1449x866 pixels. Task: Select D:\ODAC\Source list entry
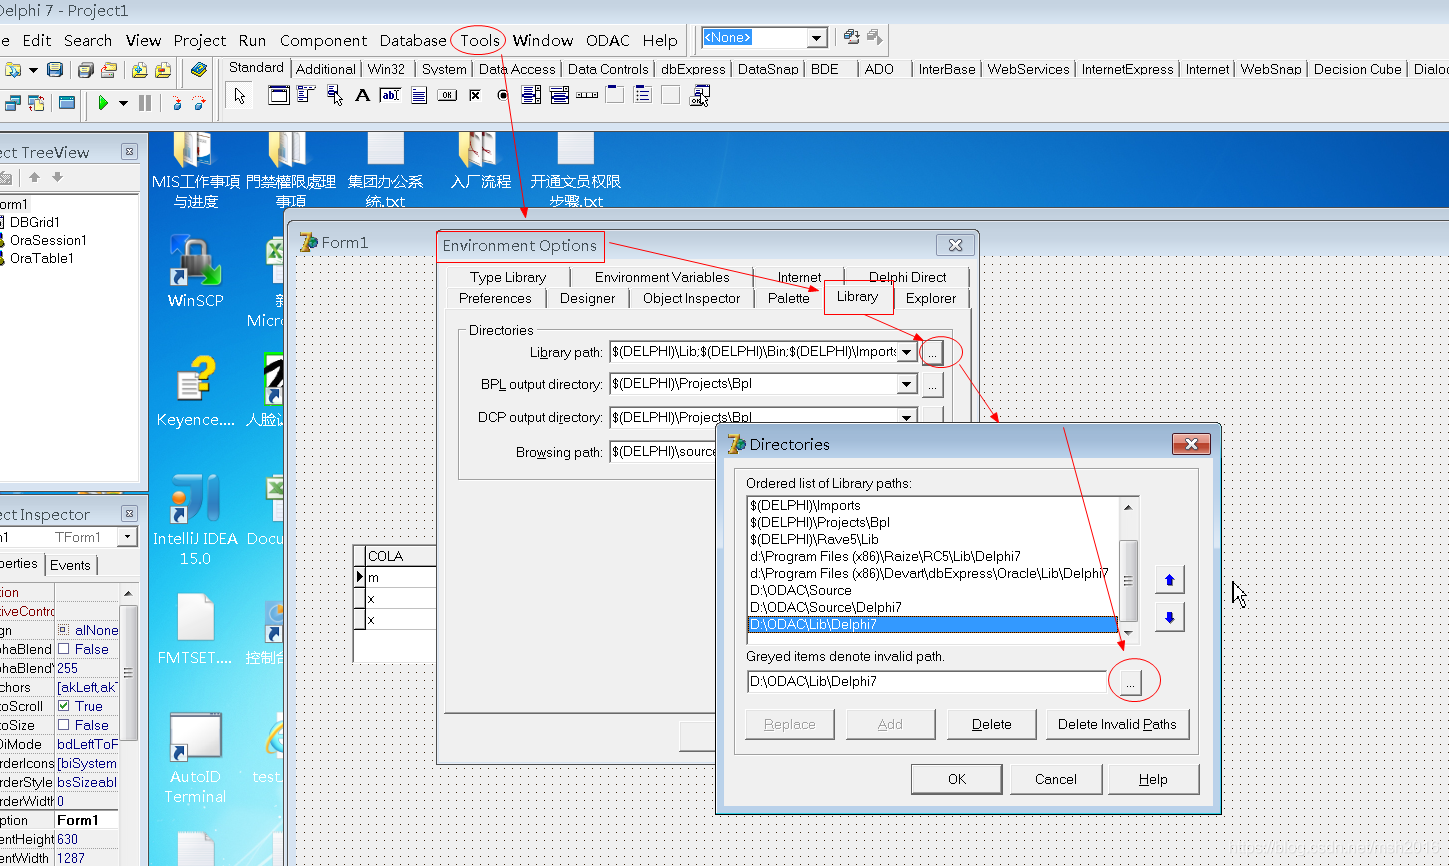(x=932, y=590)
